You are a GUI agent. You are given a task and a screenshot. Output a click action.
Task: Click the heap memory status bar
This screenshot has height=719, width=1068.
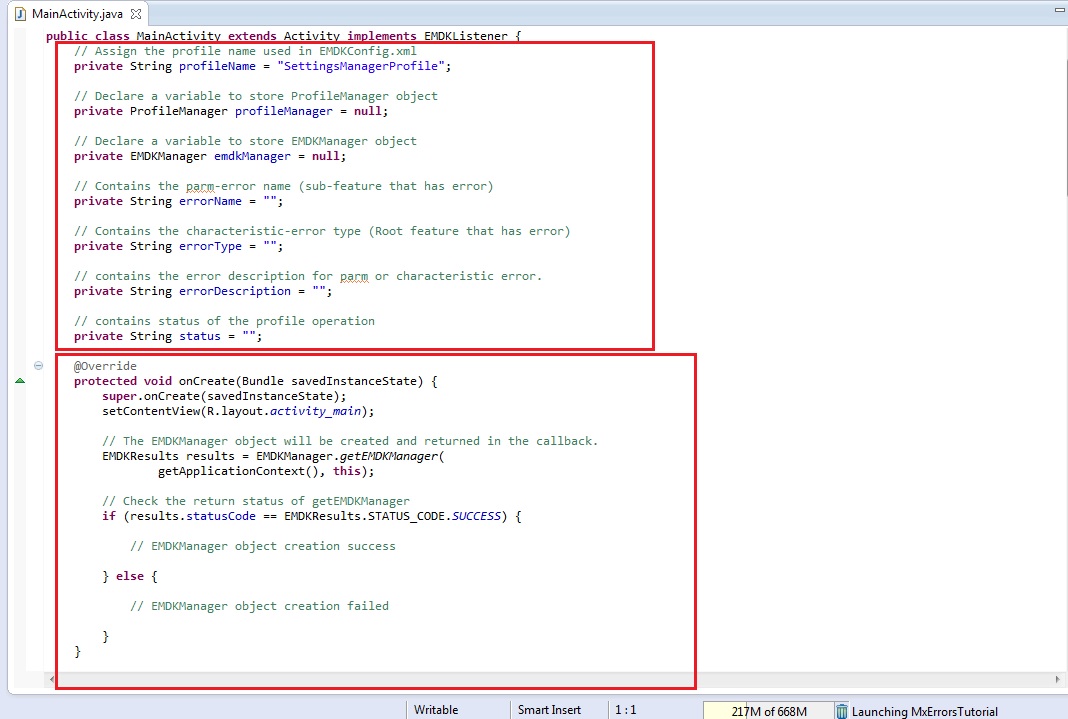point(767,711)
